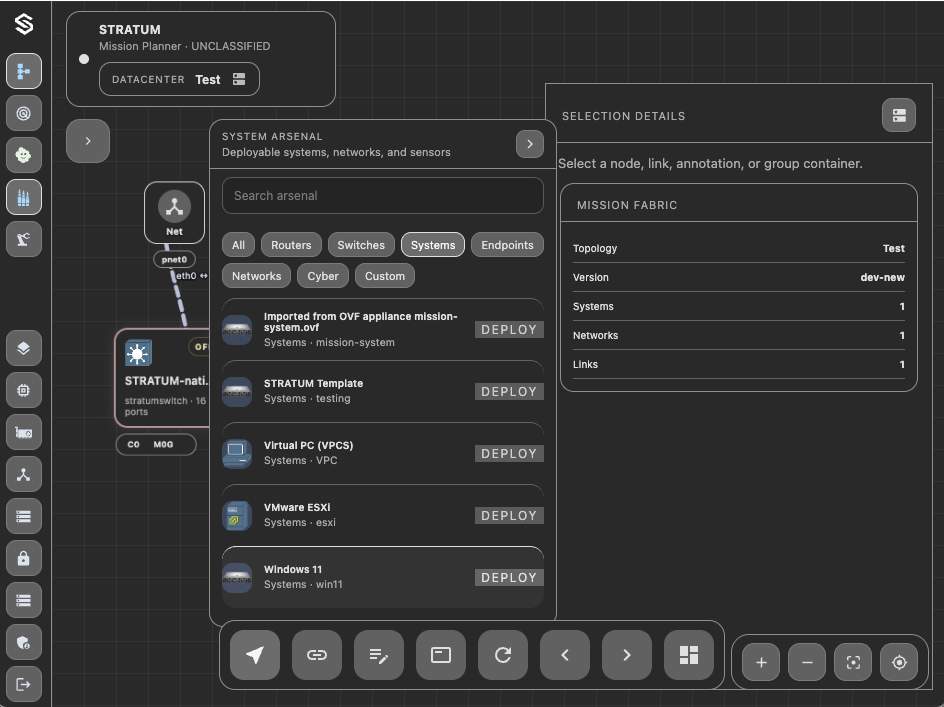Click the fit-to-view icon
The width and height of the screenshot is (944, 707).
coord(853,662)
